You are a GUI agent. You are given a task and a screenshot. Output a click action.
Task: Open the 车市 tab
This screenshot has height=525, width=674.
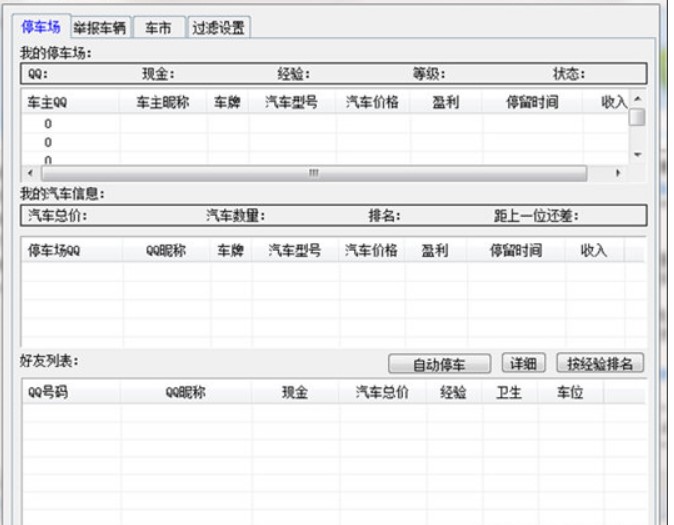pyautogui.click(x=158, y=28)
